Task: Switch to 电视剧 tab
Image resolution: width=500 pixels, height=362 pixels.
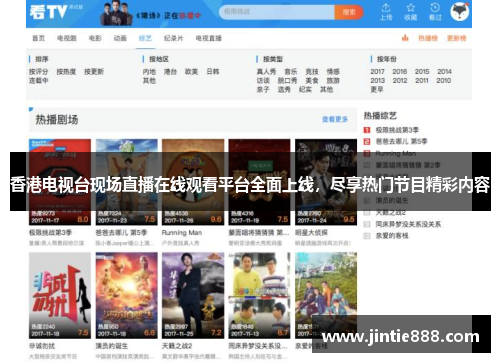Action: (x=67, y=38)
